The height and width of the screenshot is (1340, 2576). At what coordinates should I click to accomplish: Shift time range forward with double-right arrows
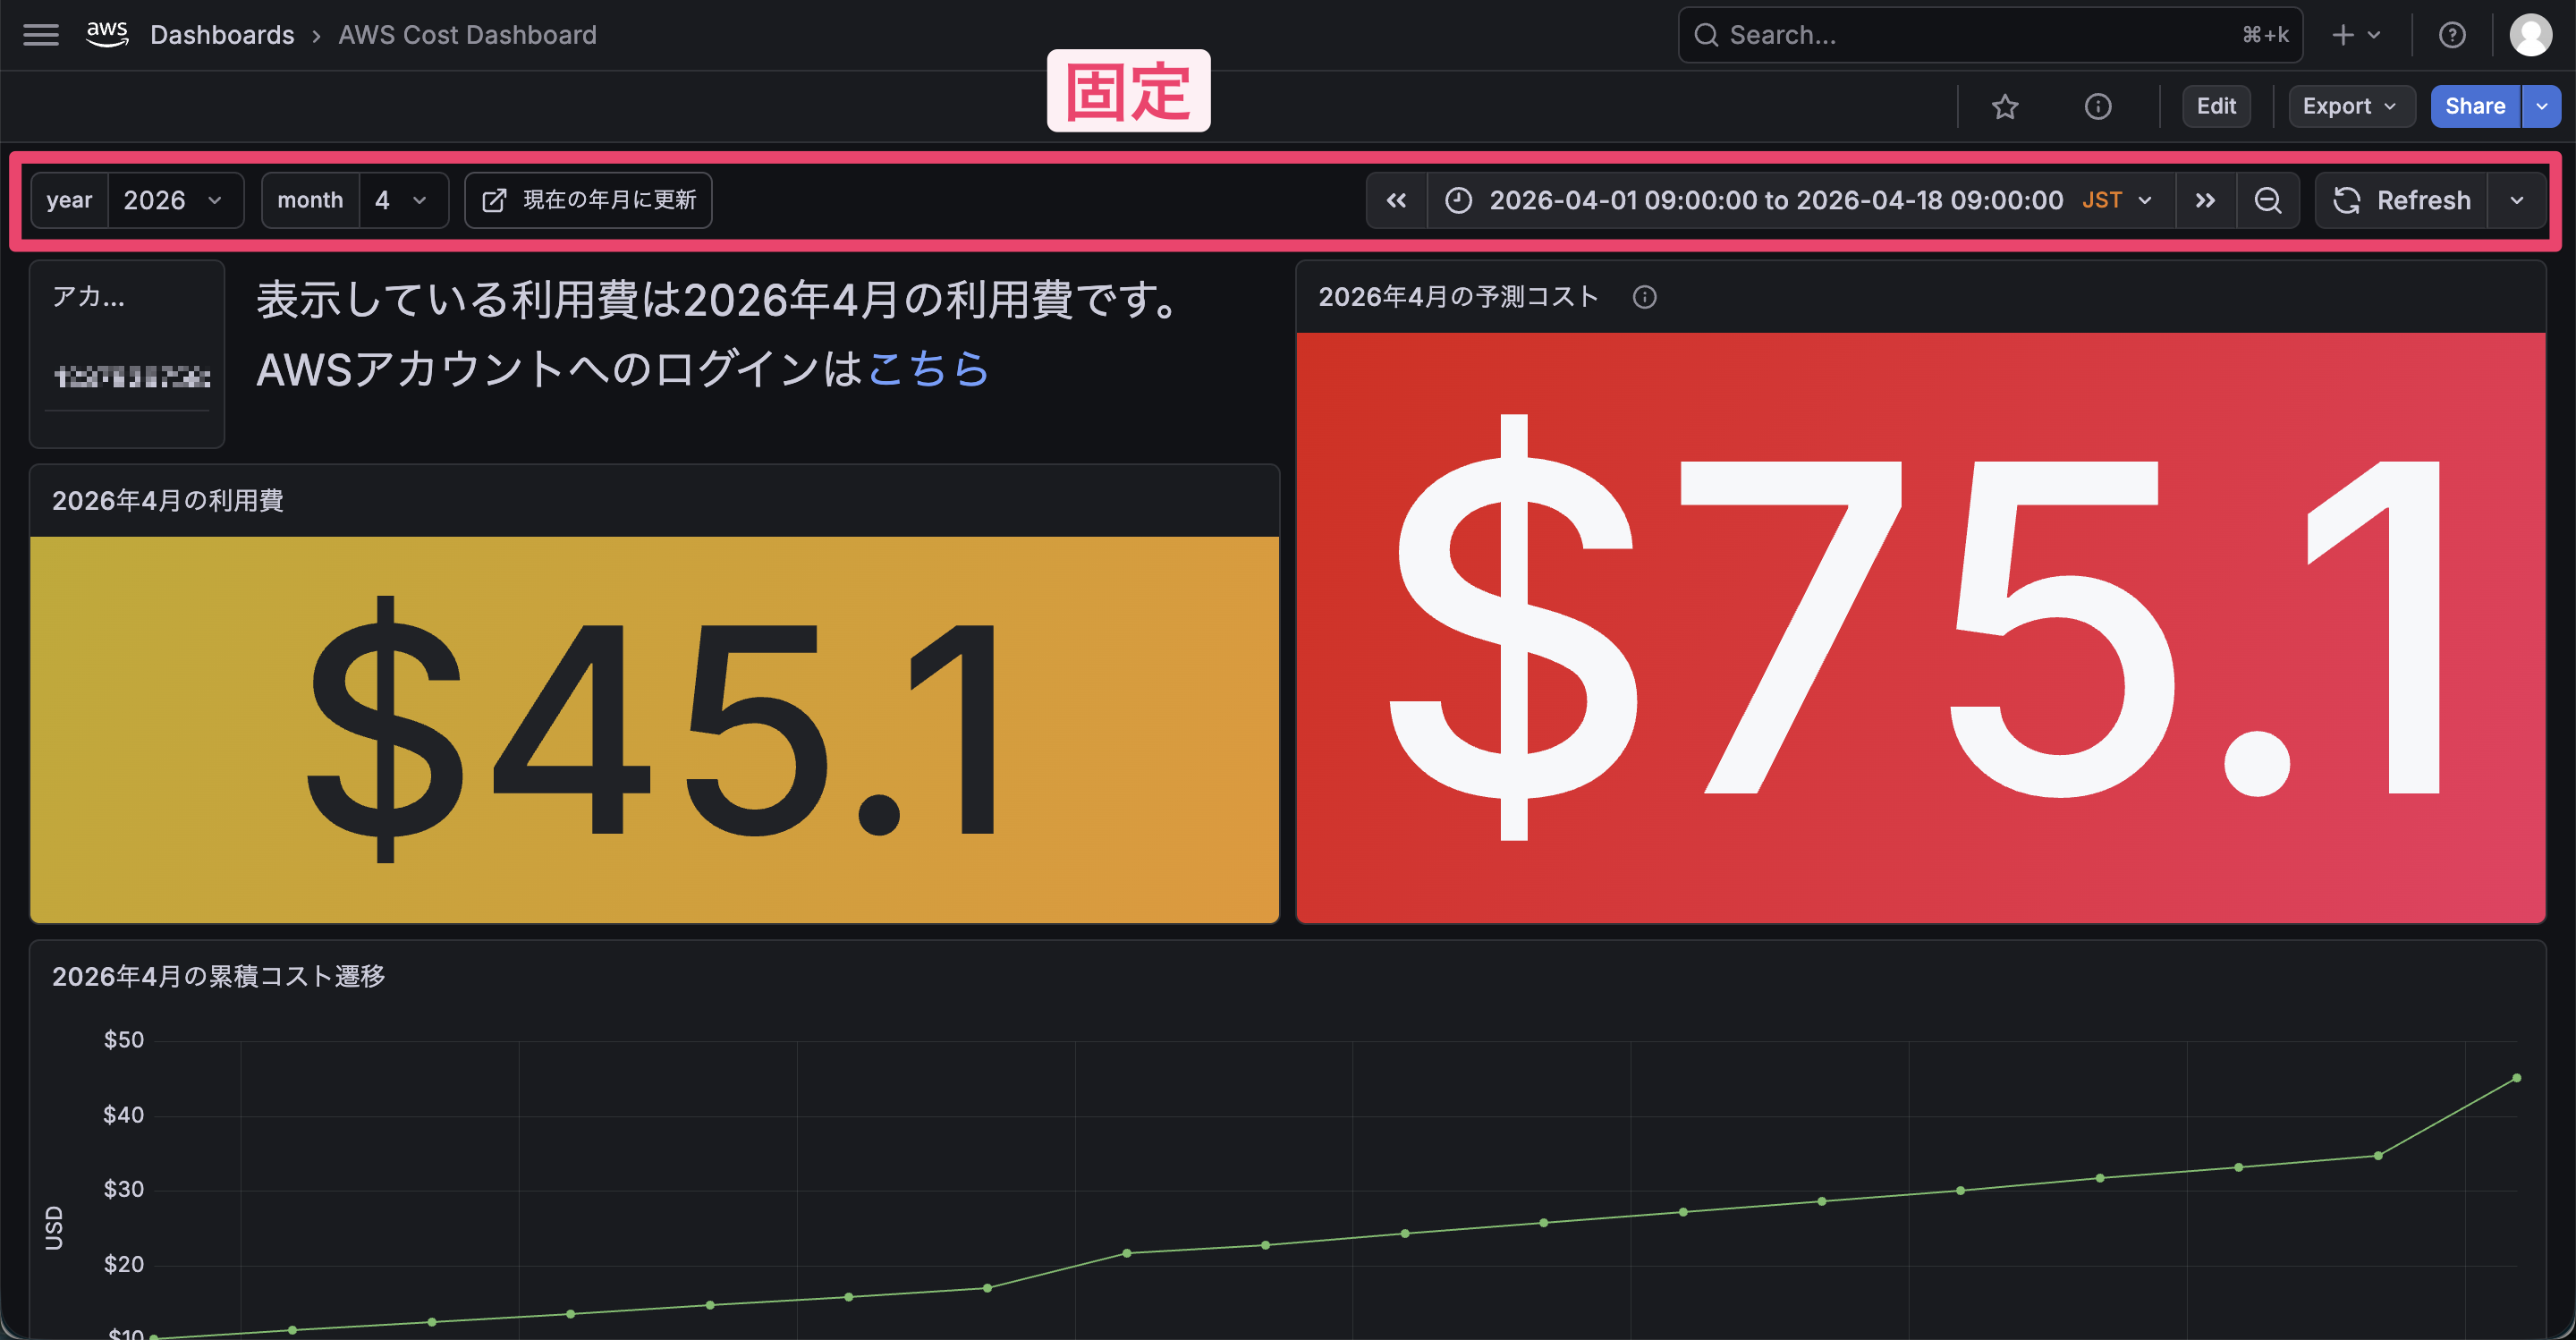coord(2205,200)
